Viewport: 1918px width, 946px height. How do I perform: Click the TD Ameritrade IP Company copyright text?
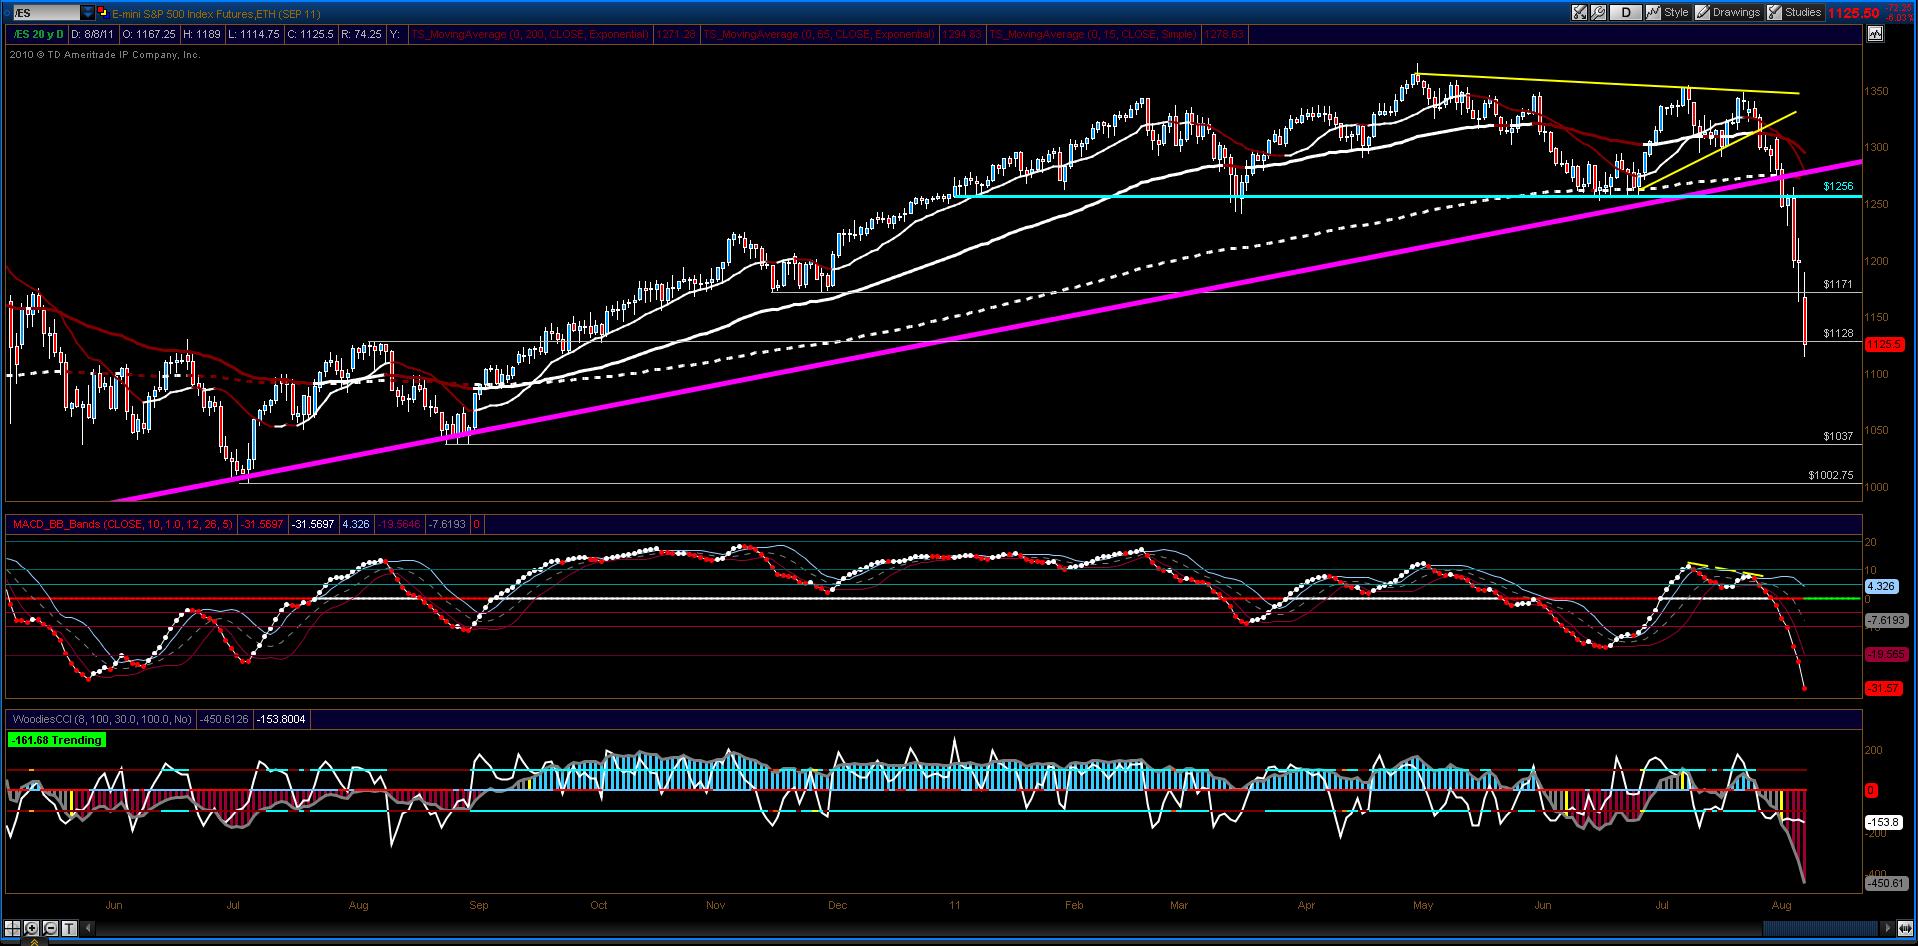click(x=105, y=55)
